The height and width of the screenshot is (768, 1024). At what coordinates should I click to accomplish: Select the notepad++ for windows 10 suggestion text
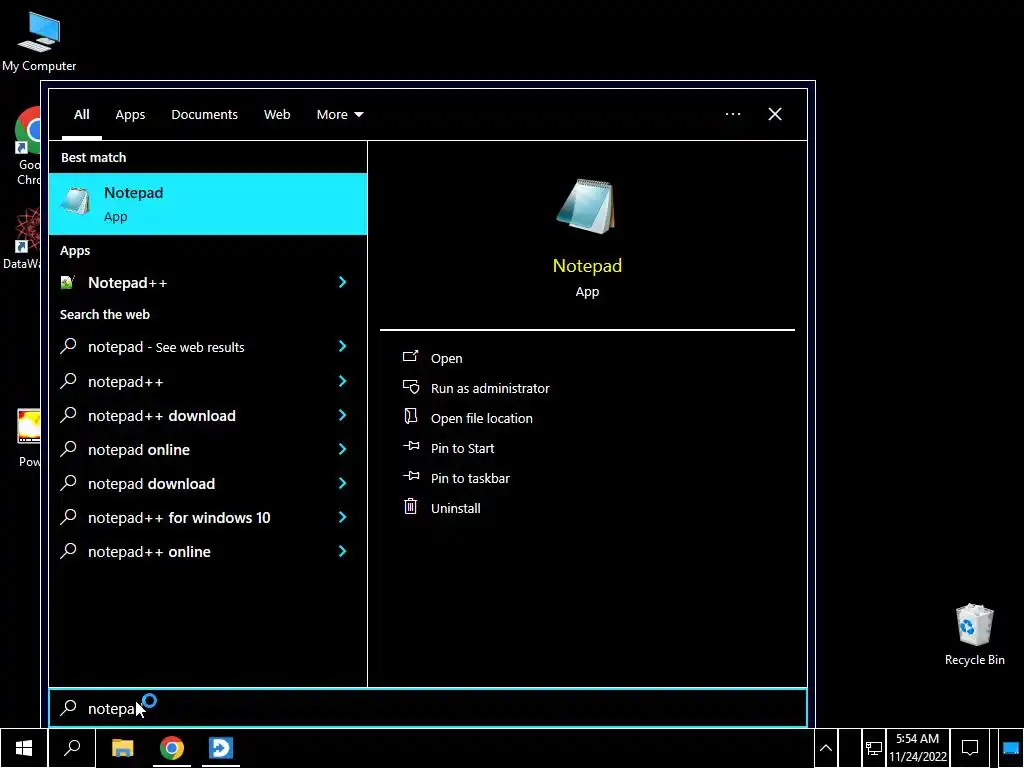(179, 517)
